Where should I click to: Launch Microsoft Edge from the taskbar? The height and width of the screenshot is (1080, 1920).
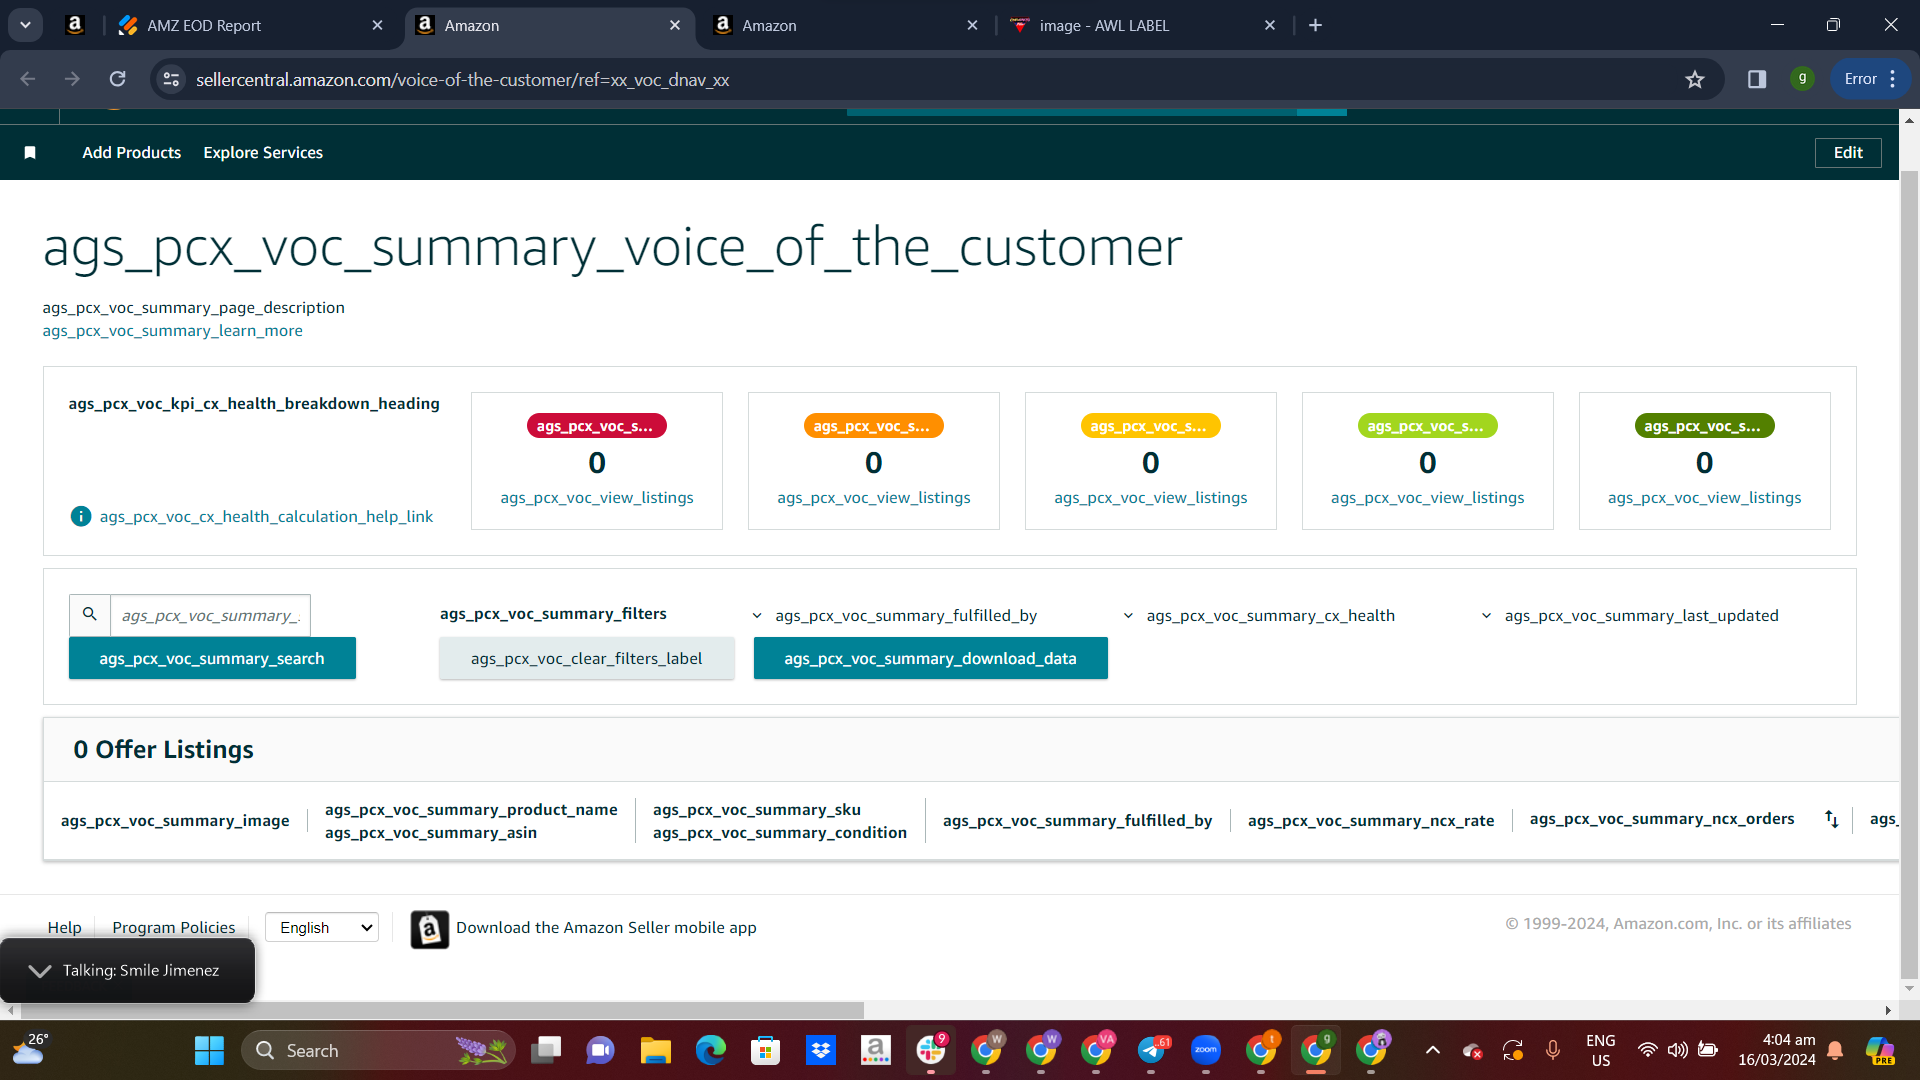[x=711, y=1050]
